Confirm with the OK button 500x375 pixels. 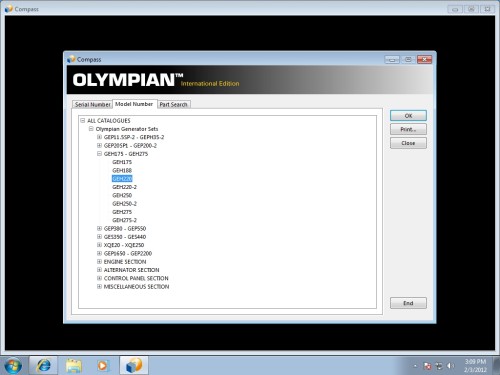pos(408,116)
